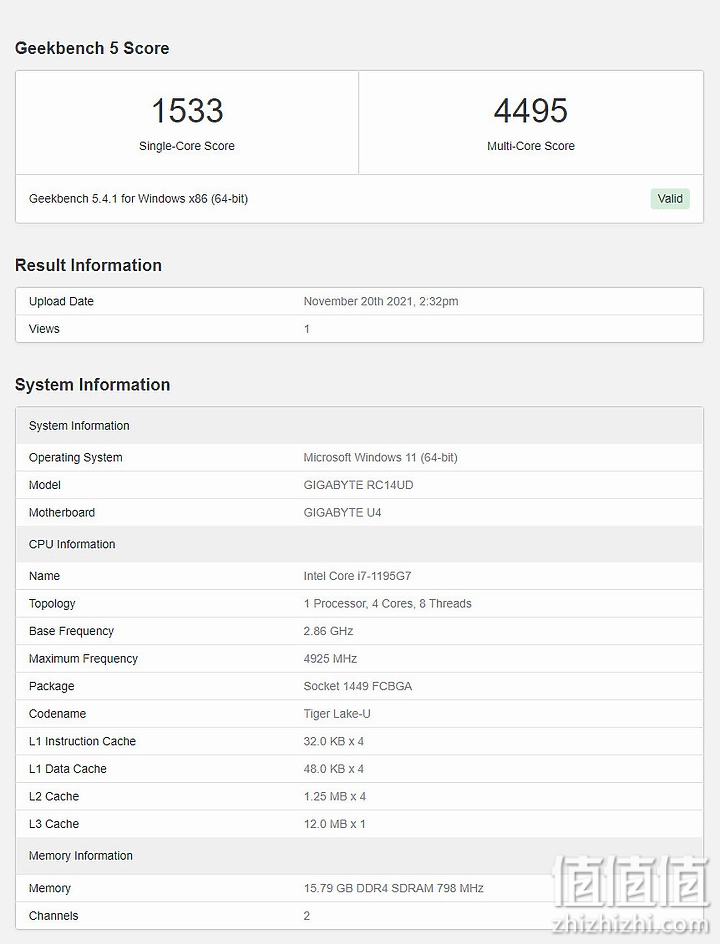Click the Memory label

(49, 889)
